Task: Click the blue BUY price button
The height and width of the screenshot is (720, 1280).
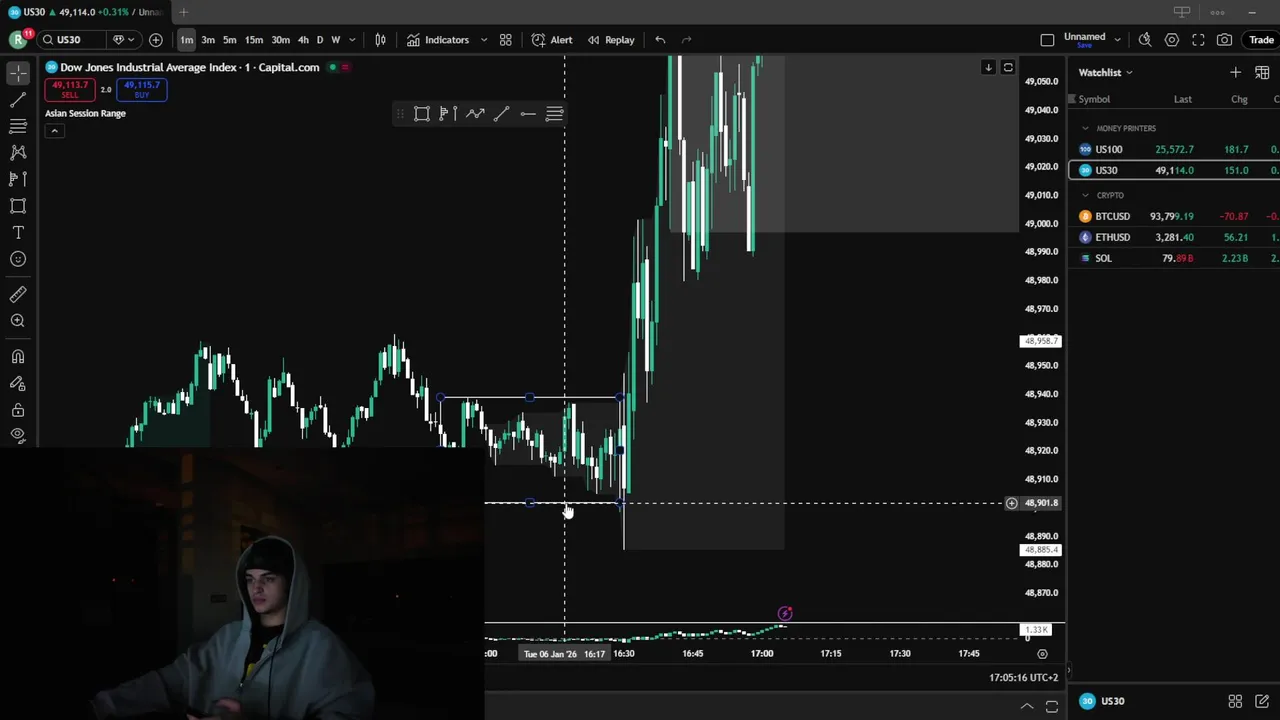Action: [x=142, y=89]
